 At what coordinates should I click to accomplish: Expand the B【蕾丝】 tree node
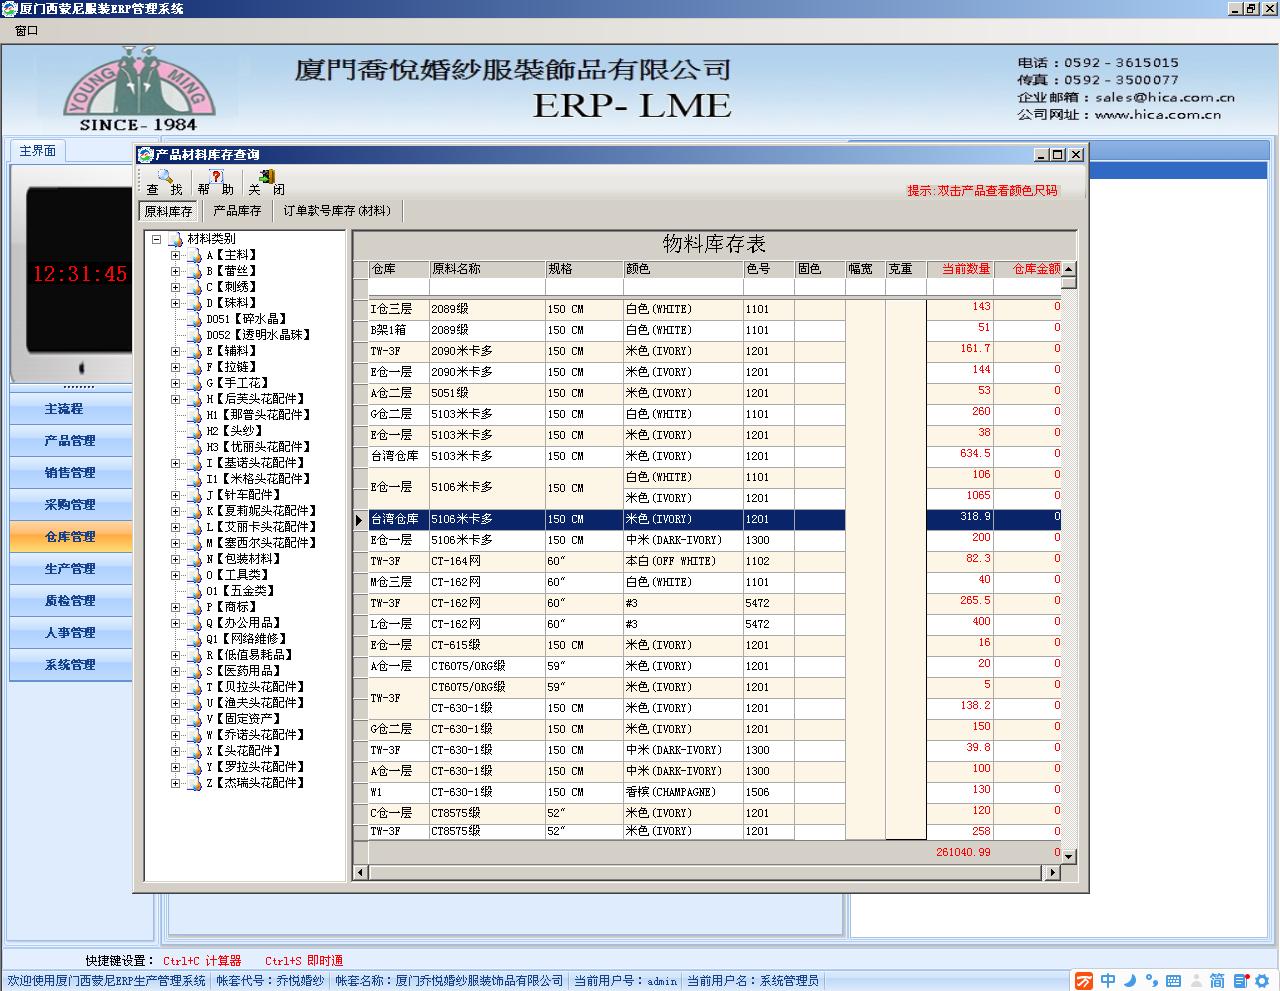point(175,271)
